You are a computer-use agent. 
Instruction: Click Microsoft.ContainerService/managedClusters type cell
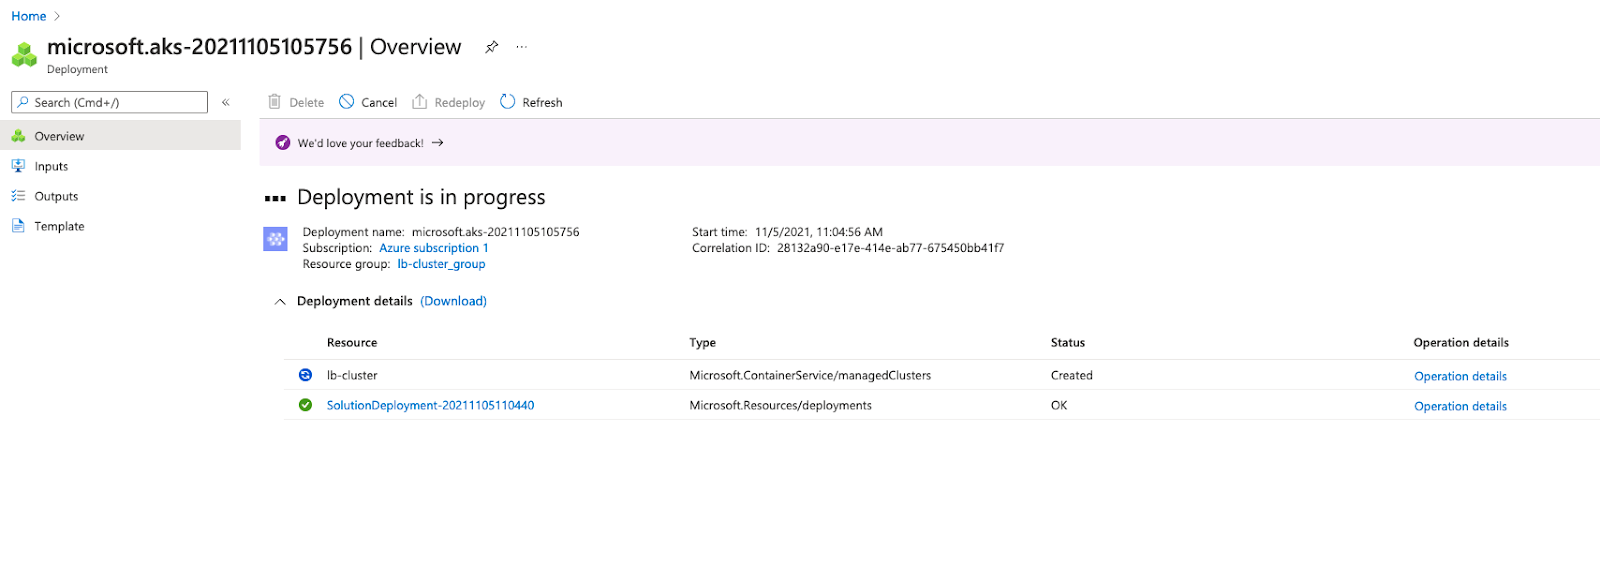pos(810,375)
